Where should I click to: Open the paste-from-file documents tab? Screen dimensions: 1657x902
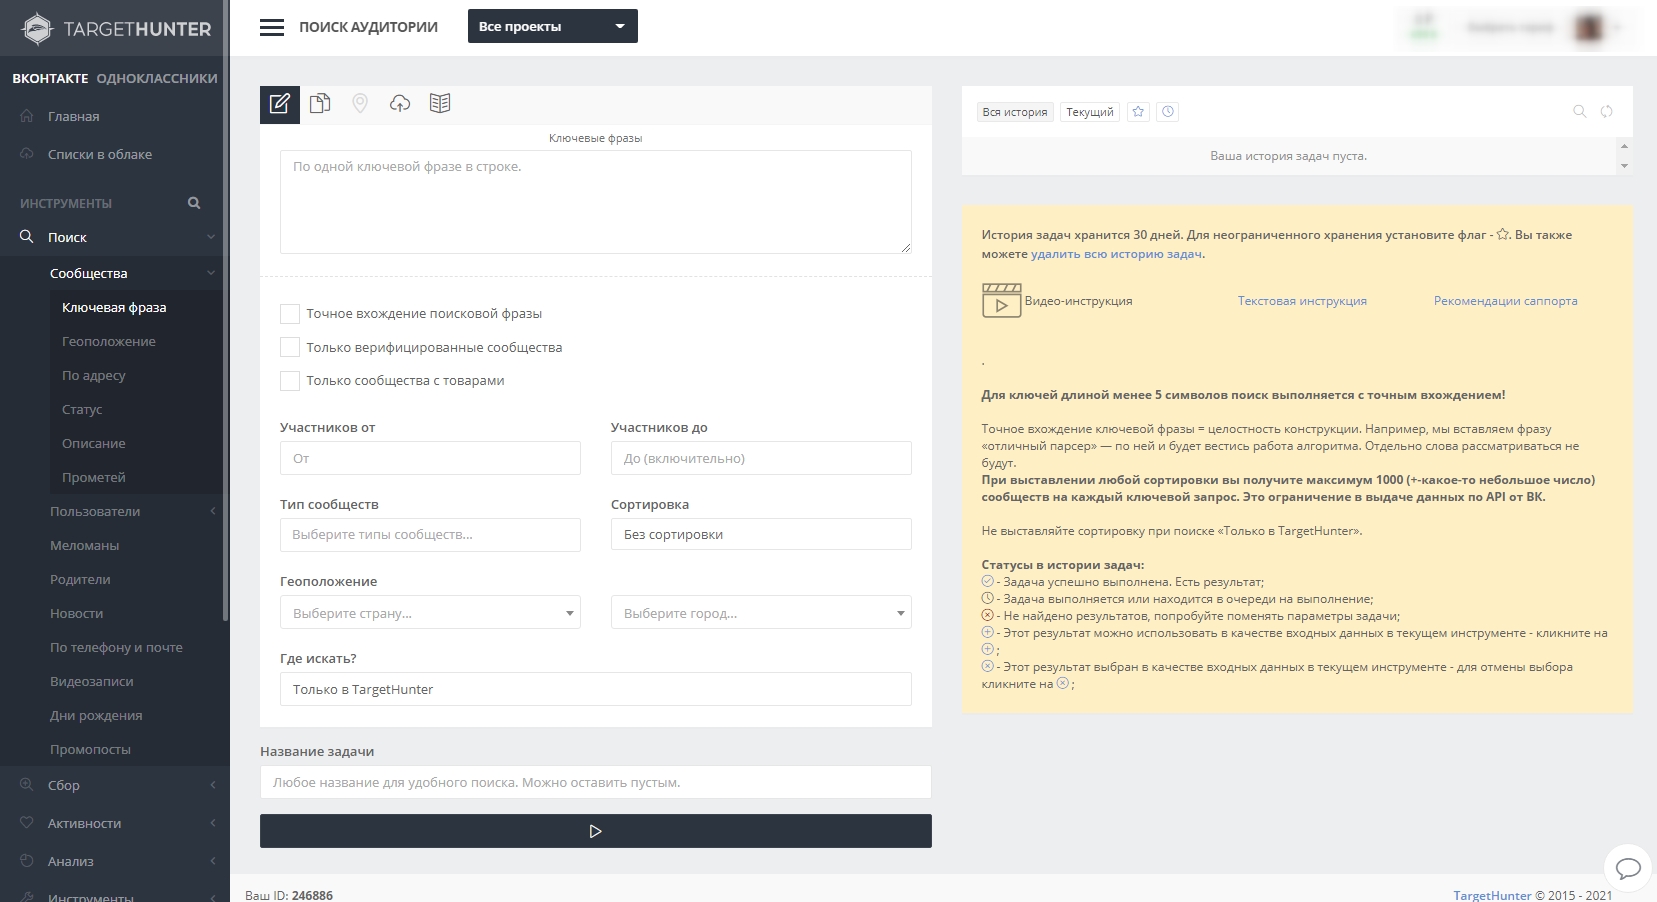[x=320, y=103]
